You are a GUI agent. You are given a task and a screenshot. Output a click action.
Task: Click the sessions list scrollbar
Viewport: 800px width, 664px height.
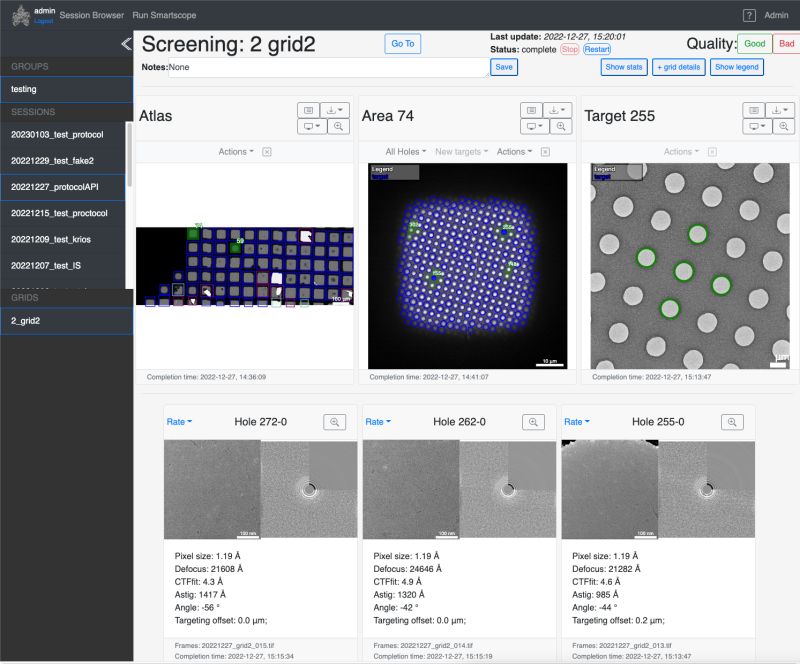click(129, 155)
